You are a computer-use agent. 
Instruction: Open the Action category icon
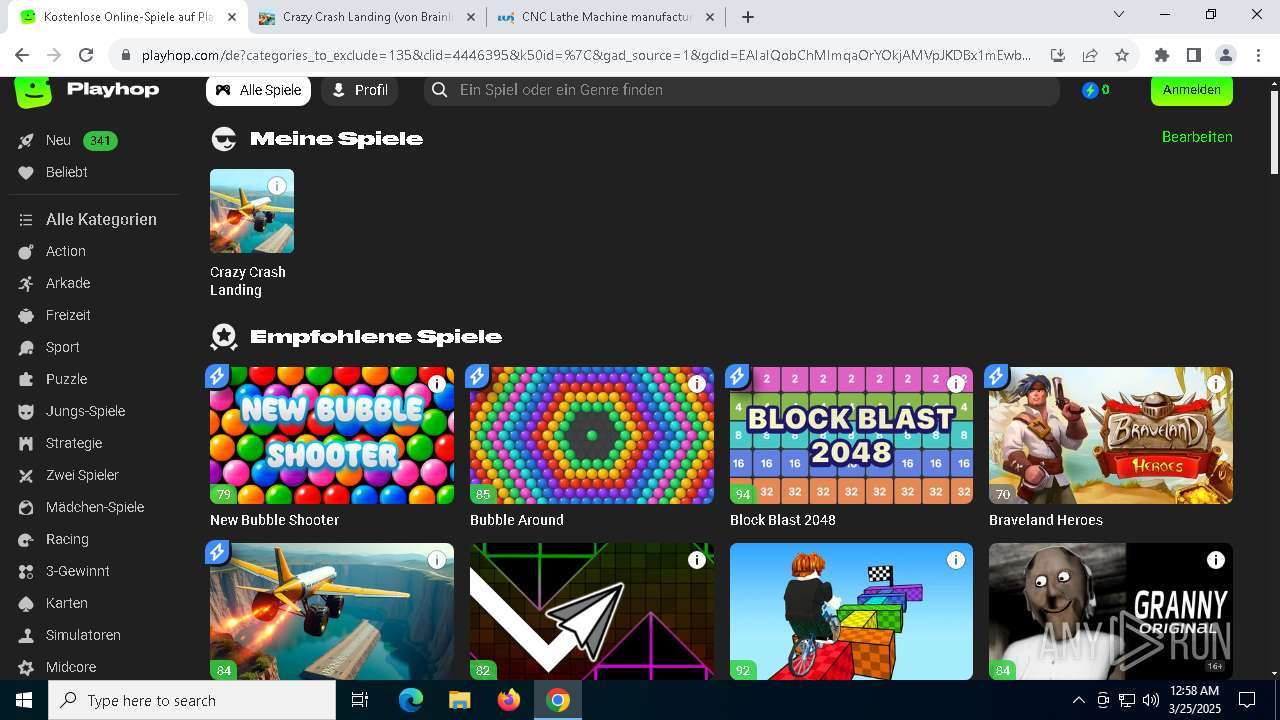(26, 252)
